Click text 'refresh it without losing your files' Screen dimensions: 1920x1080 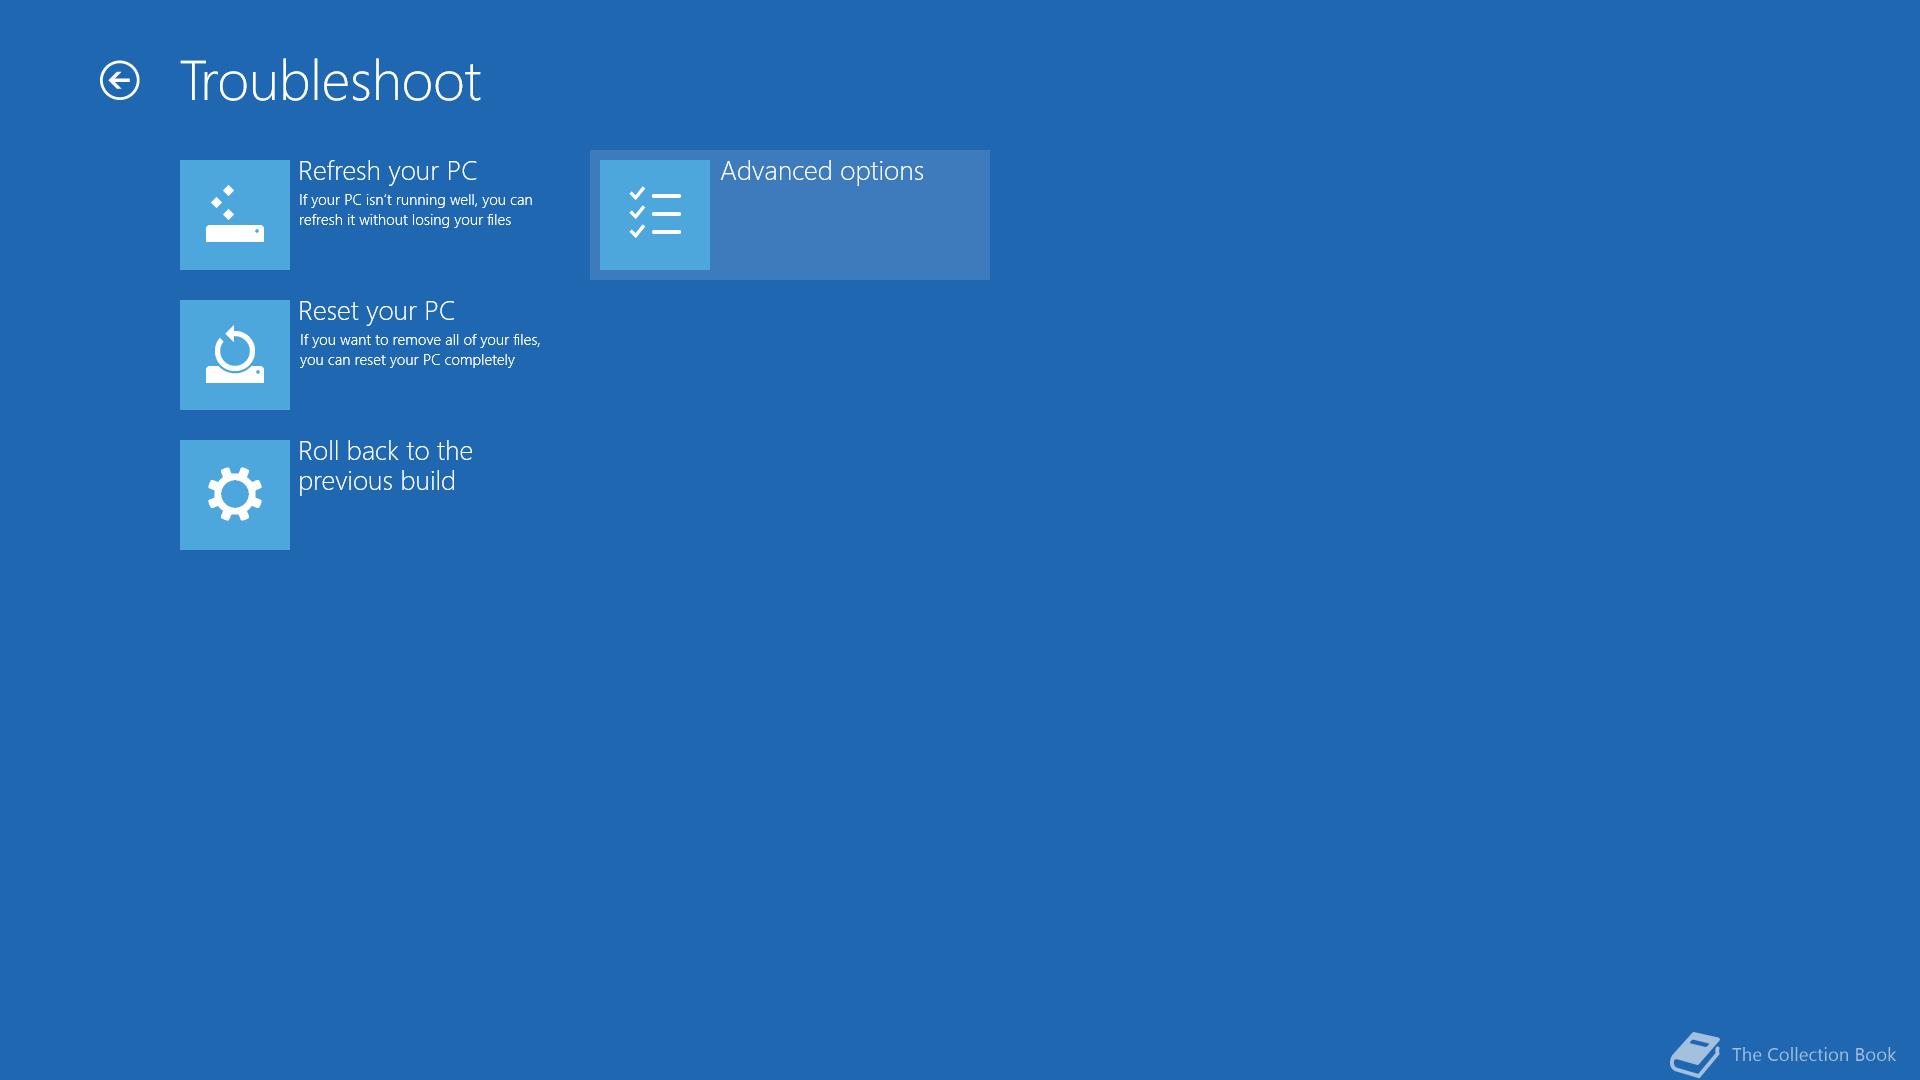(x=405, y=220)
